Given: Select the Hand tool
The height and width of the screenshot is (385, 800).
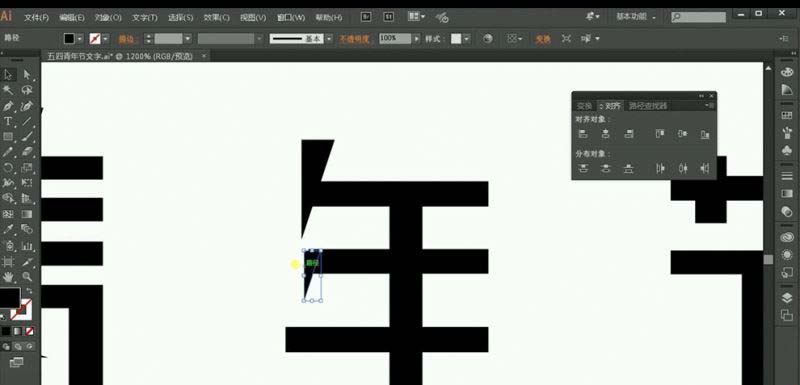Looking at the screenshot, I should coord(8,277).
